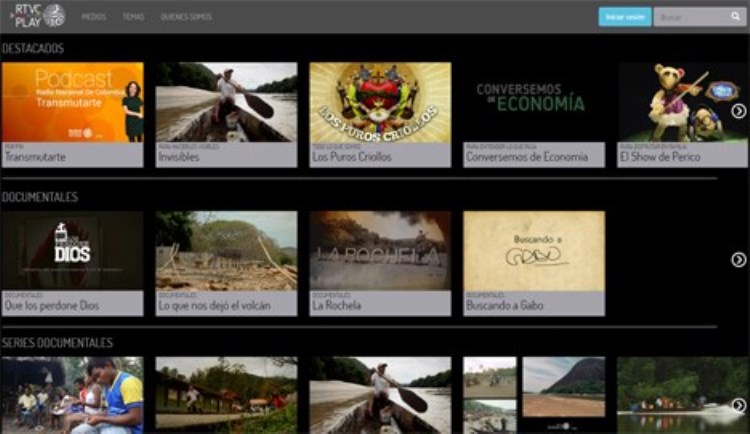Open the Medios menu
Image resolution: width=750 pixels, height=434 pixels.
(x=94, y=17)
